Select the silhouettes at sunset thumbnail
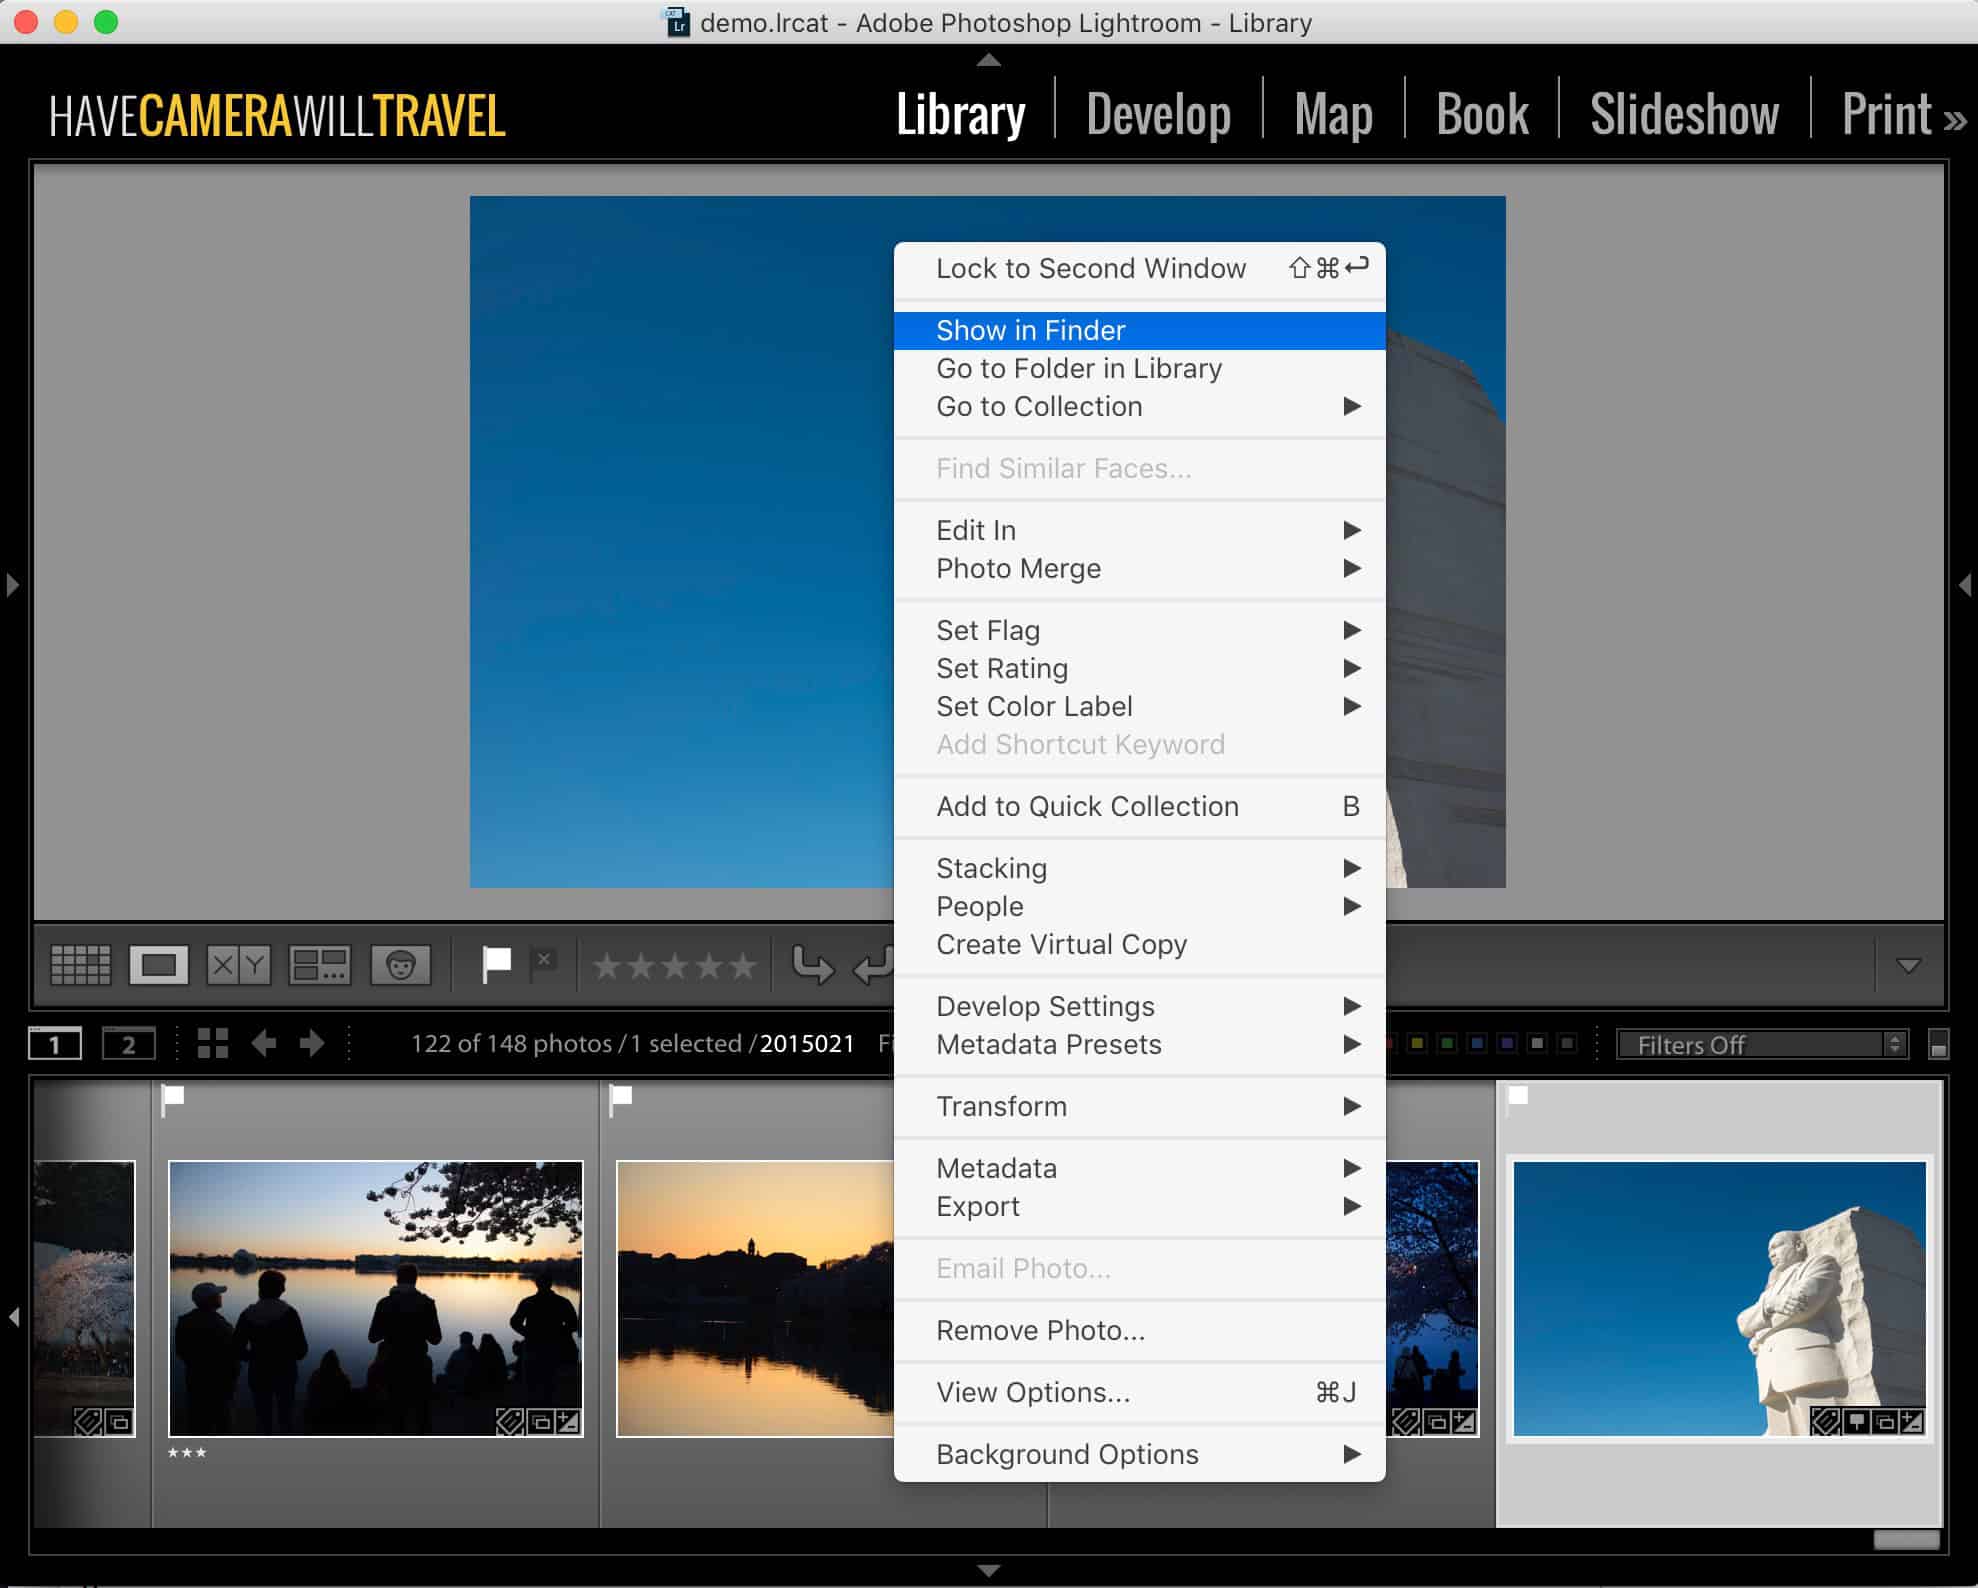The height and width of the screenshot is (1588, 1978). click(376, 1298)
